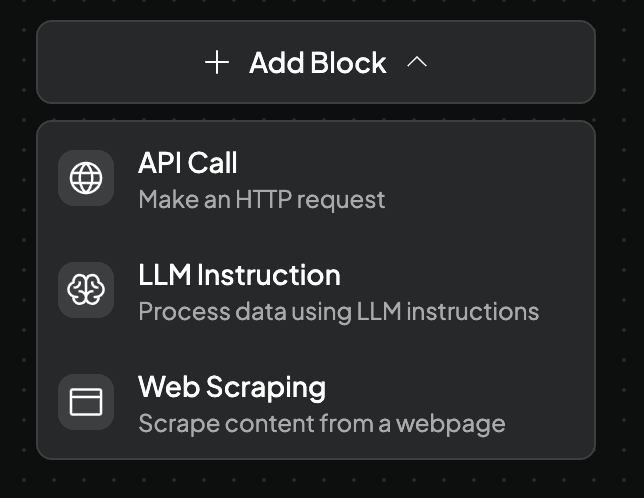The image size is (644, 498).
Task: Pick the browser window icon for Web Scraping
Action: tap(86, 402)
